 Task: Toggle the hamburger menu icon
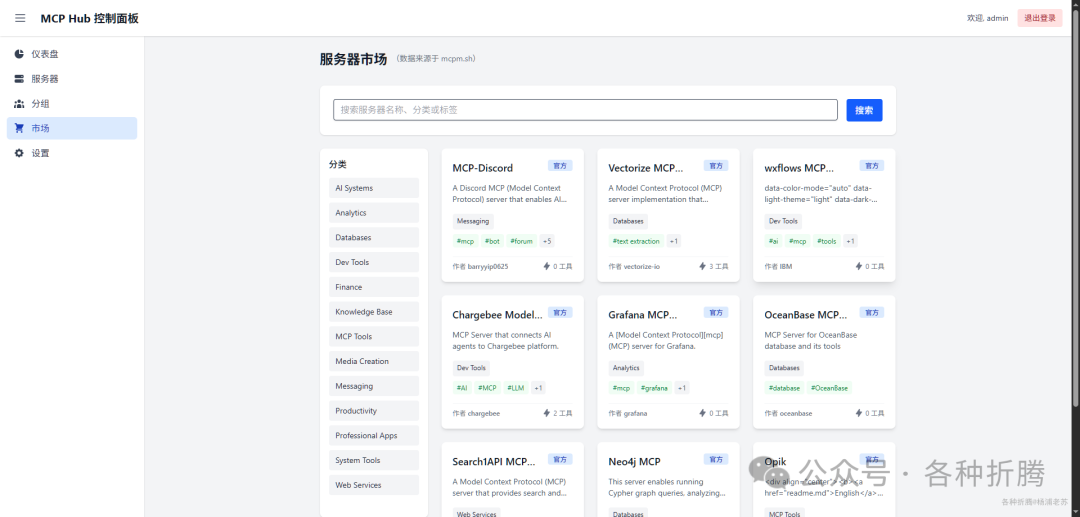(20, 18)
